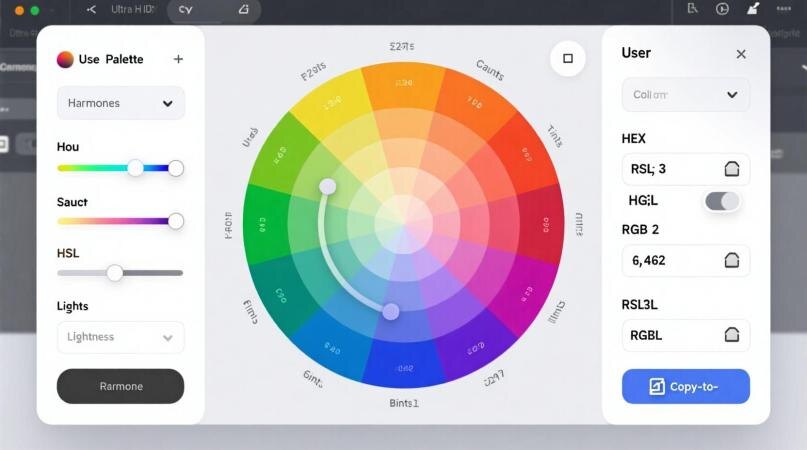Screen dimensions: 807x450
Task: Click the Sauct slider handle
Action: [x=176, y=221]
